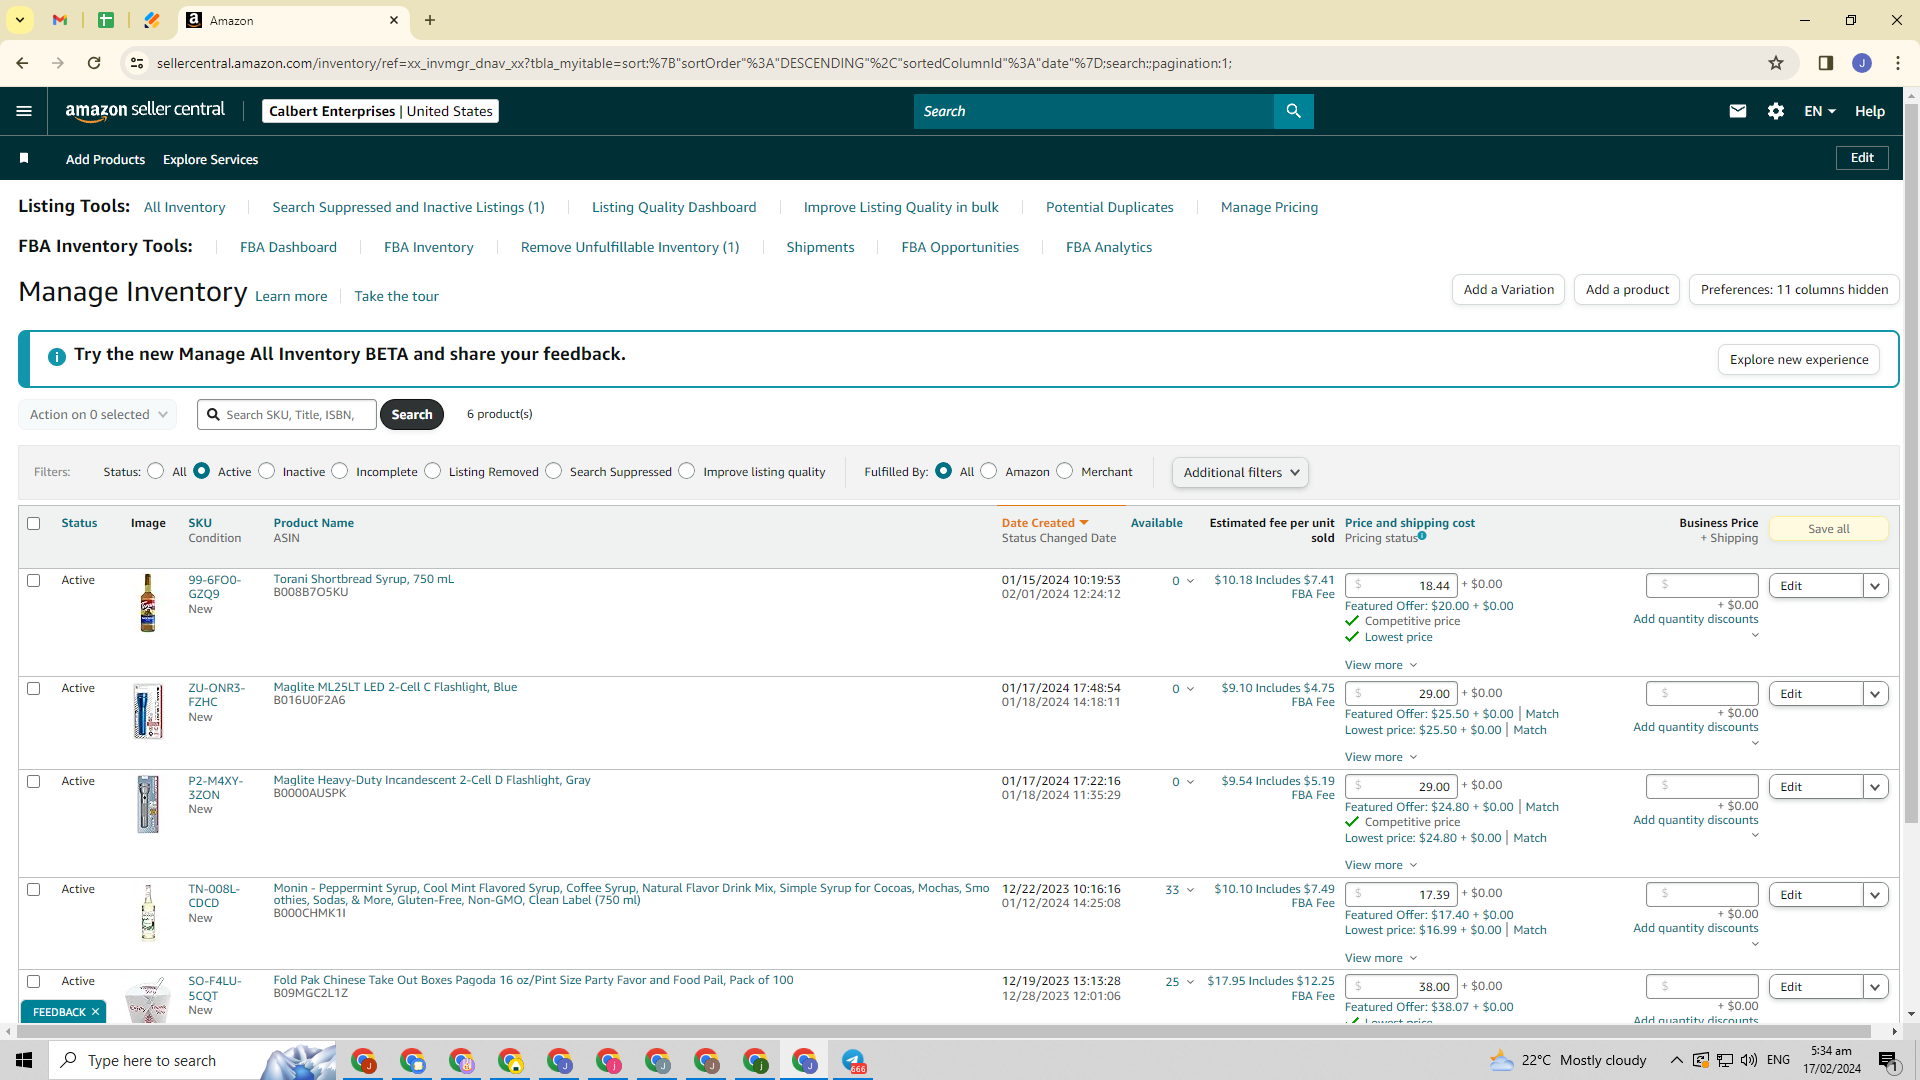Reload the page with the refresh icon

[94, 63]
